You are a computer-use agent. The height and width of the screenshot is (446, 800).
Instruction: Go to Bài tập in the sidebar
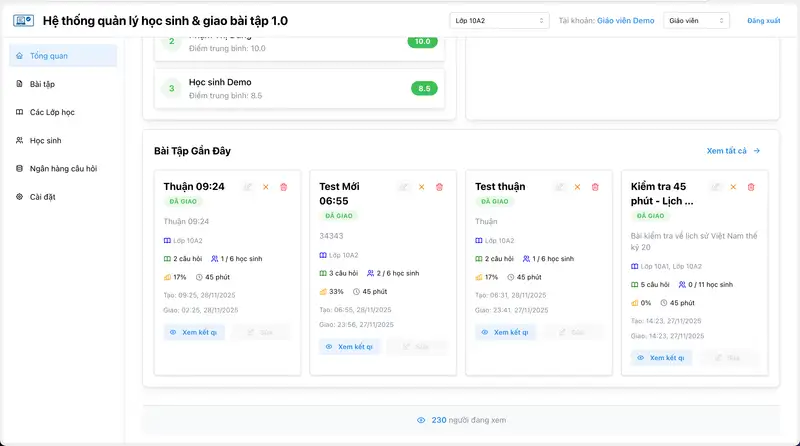click(62, 84)
